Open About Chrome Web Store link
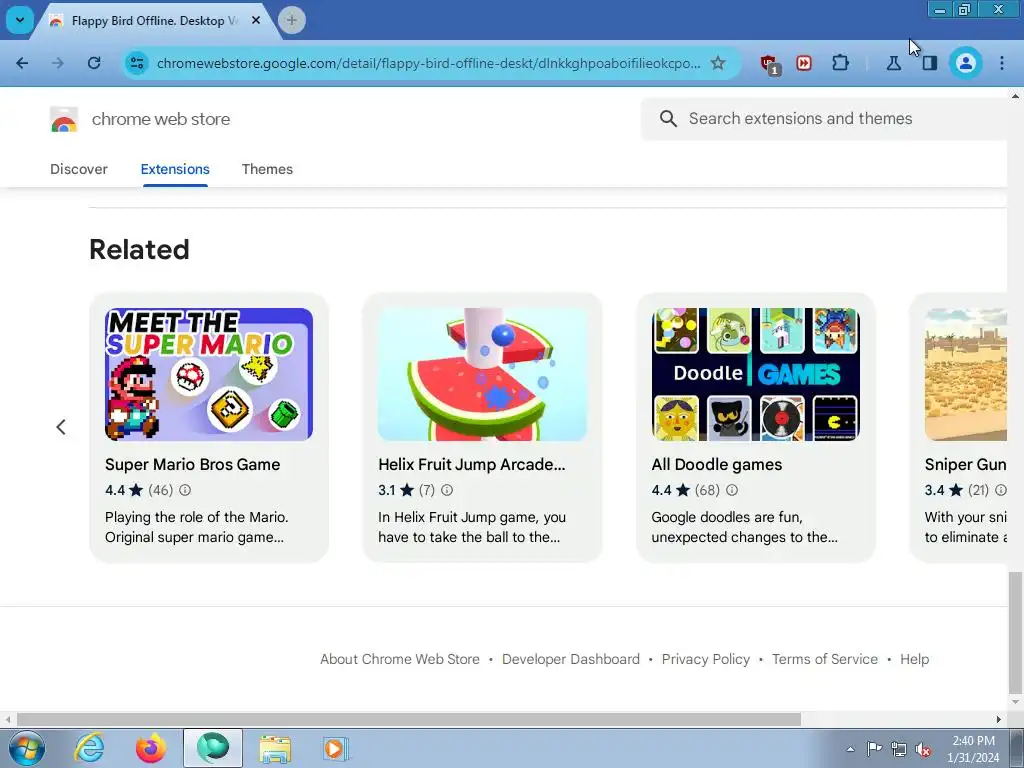The height and width of the screenshot is (768, 1024). (x=400, y=659)
